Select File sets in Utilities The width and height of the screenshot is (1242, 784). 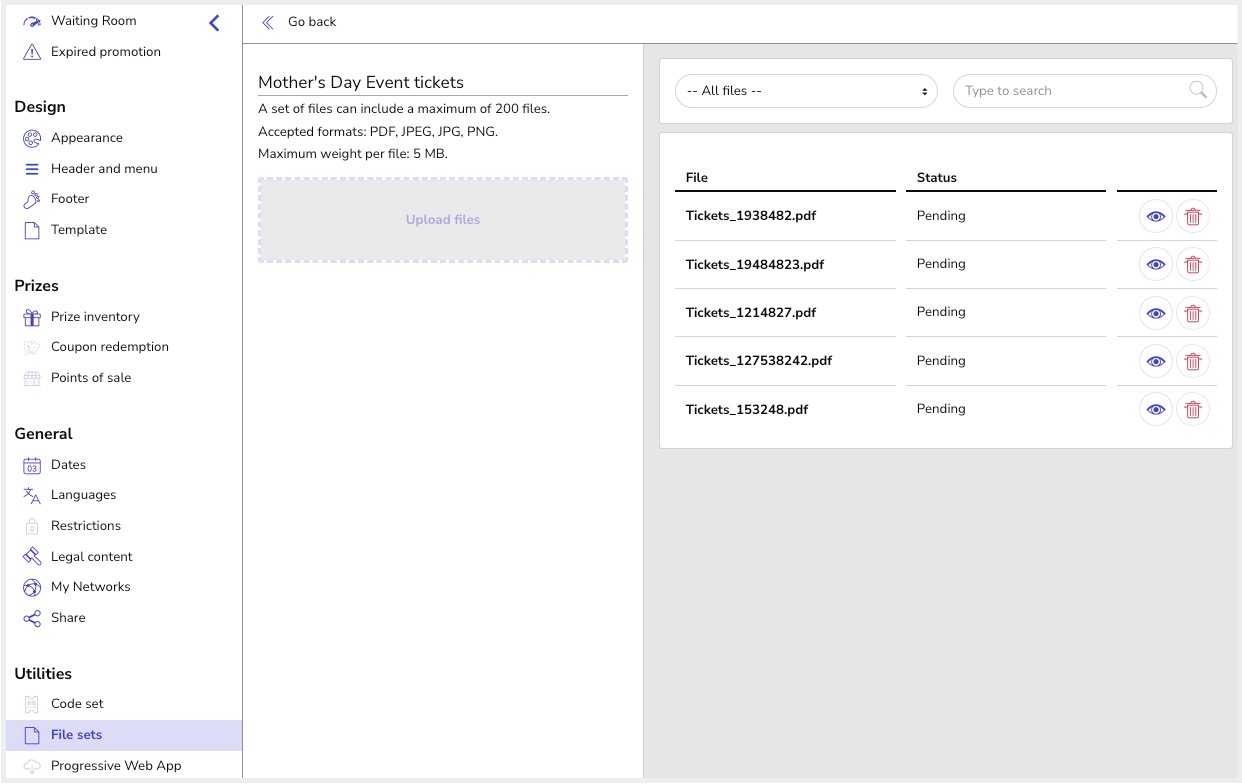pyautogui.click(x=124, y=735)
